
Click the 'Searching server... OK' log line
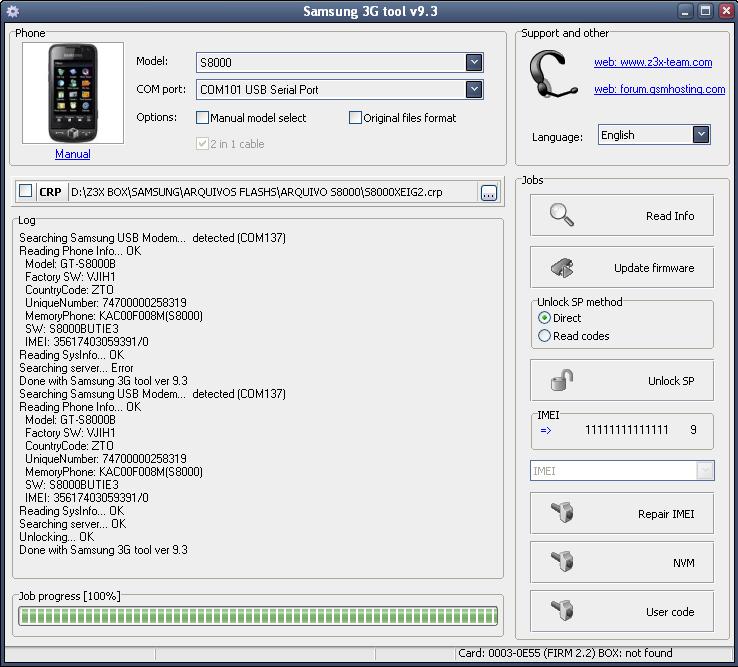pyautogui.click(x=72, y=523)
